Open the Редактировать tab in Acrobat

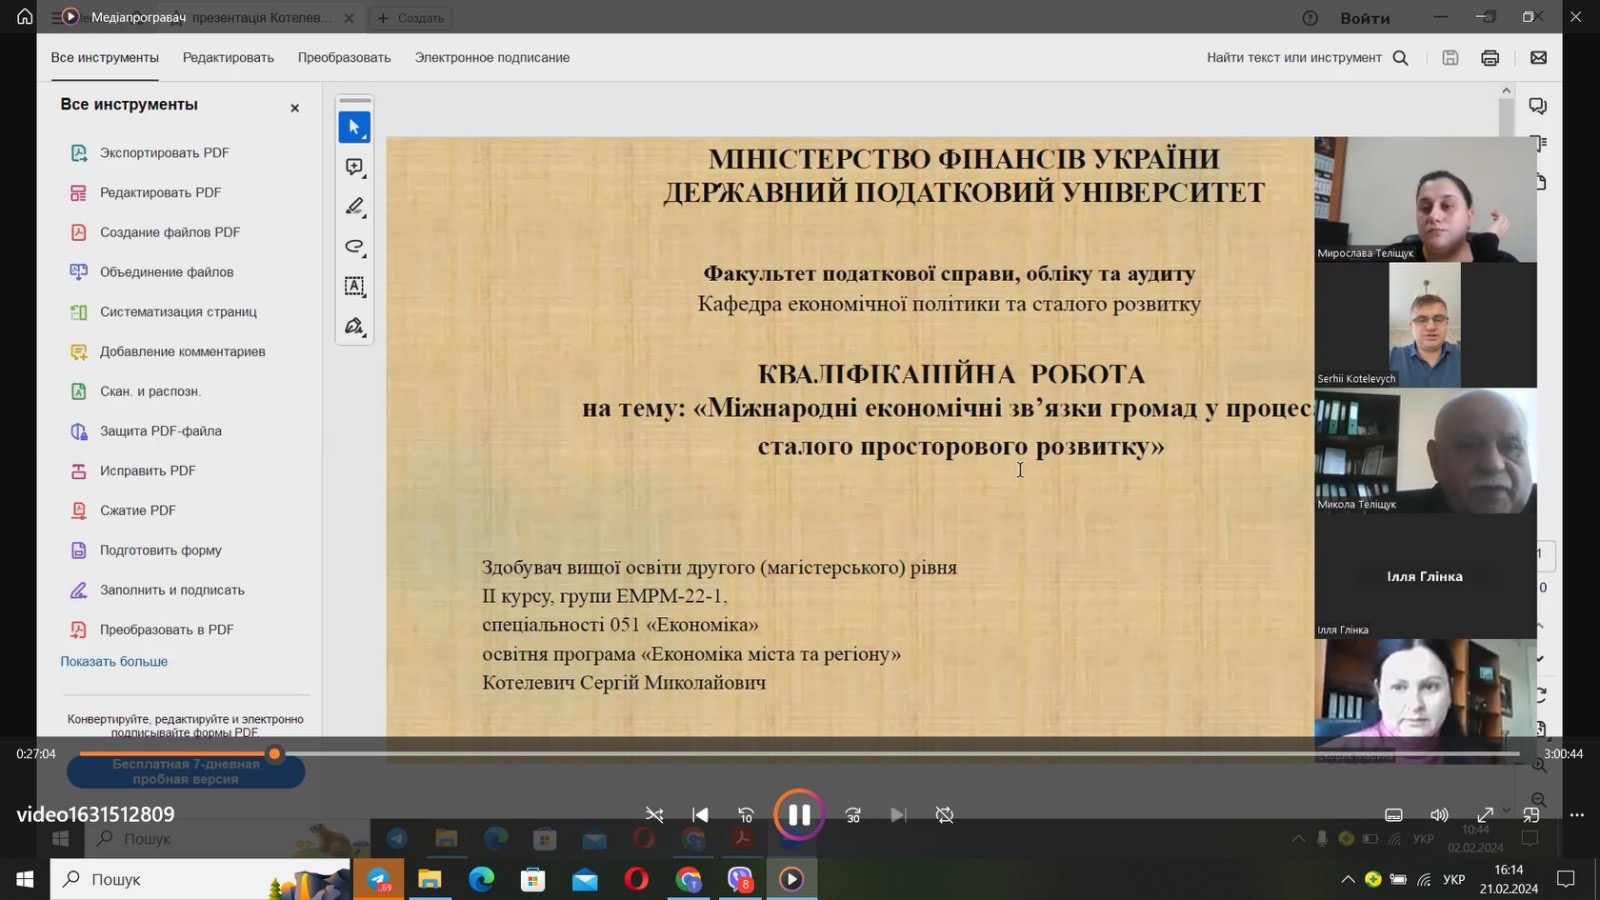pos(228,57)
